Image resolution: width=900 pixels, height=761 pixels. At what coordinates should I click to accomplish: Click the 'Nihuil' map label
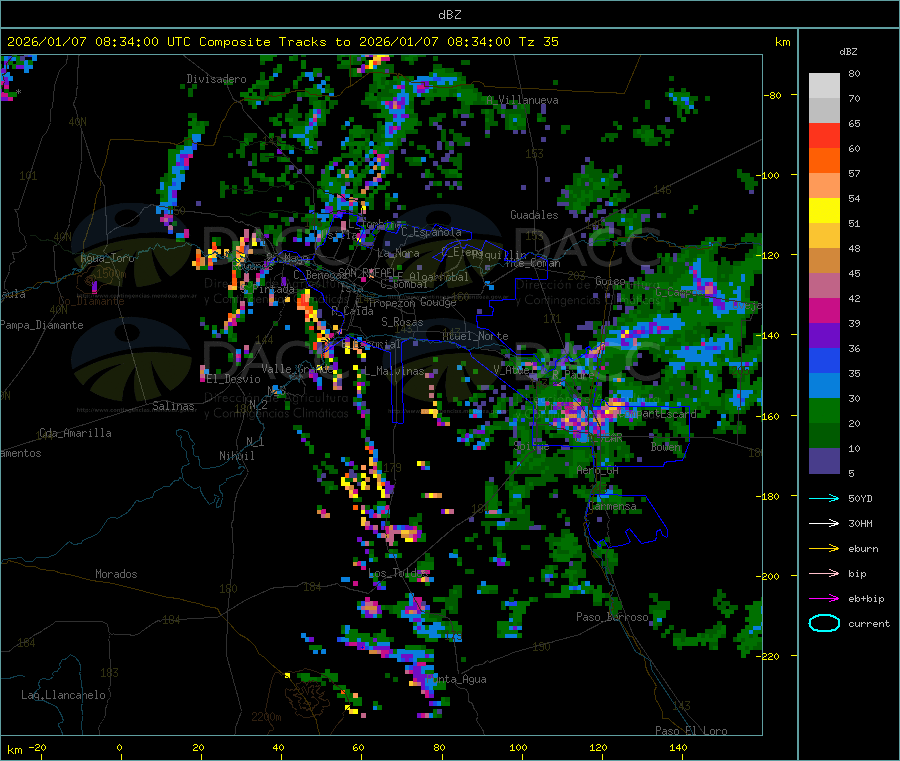[236, 456]
